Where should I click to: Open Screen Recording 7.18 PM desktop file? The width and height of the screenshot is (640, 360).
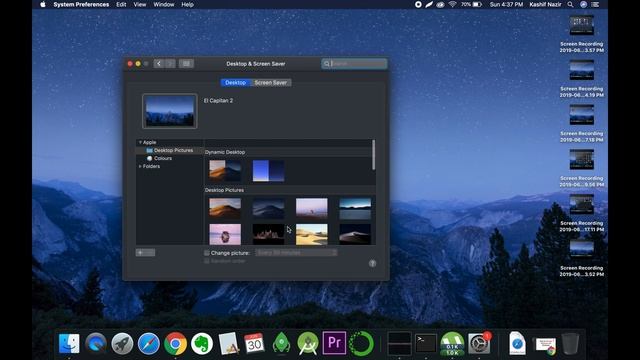581,124
